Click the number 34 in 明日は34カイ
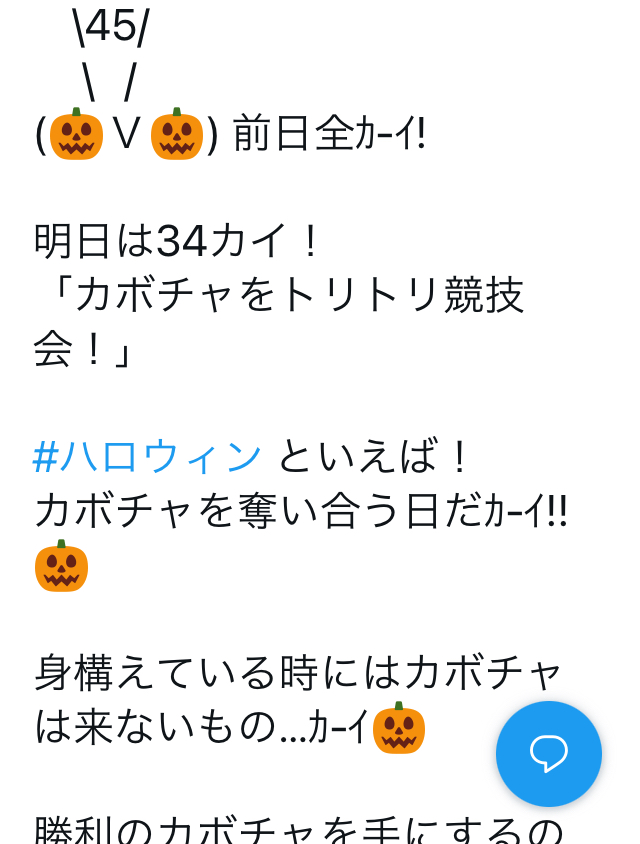Viewport: 640px width, 844px height. [x=181, y=242]
